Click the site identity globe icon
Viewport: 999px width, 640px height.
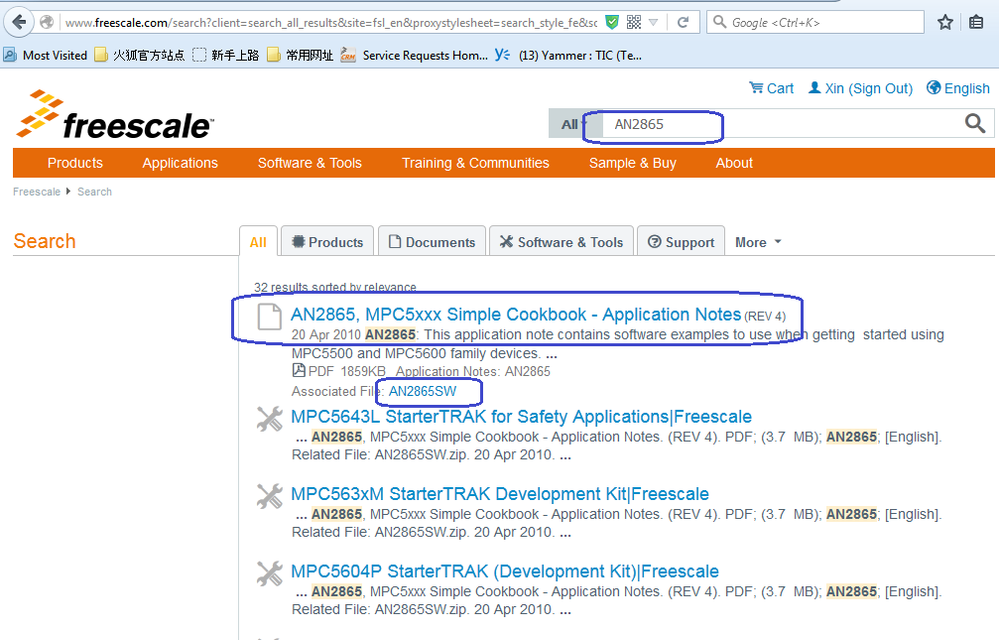[x=47, y=22]
